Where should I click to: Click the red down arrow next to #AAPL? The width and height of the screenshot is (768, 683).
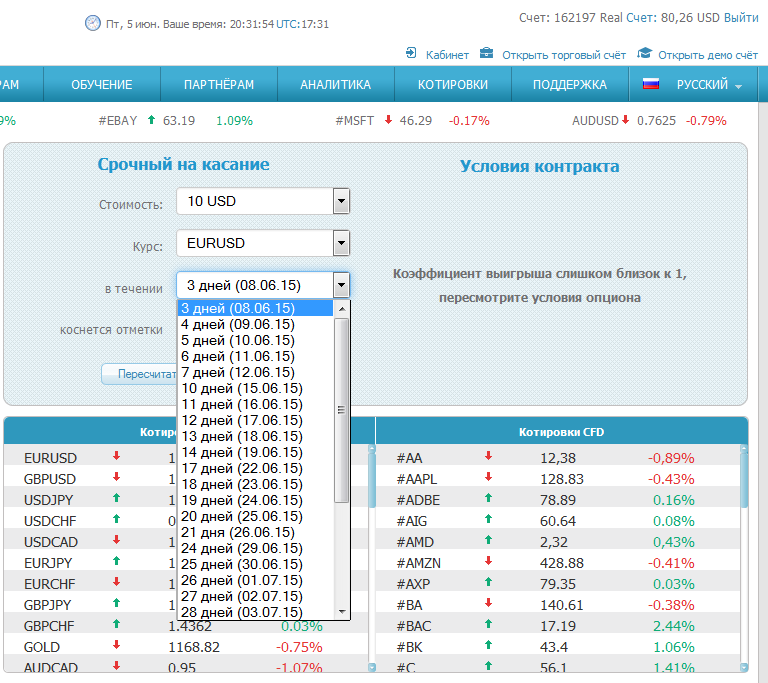488,478
